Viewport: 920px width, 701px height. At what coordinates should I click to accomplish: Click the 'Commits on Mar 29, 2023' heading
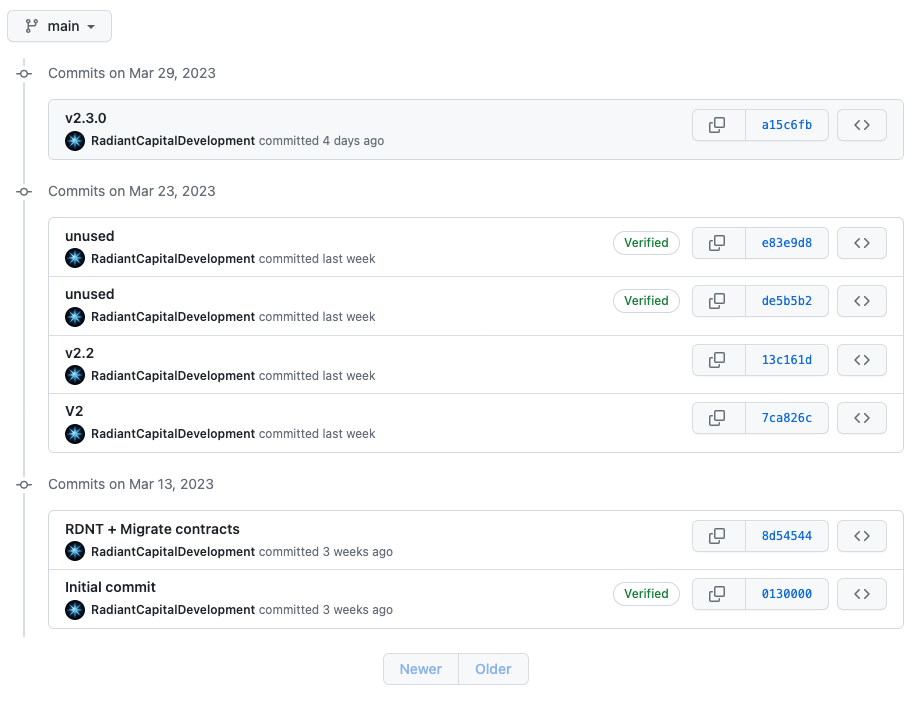pyautogui.click(x=132, y=73)
